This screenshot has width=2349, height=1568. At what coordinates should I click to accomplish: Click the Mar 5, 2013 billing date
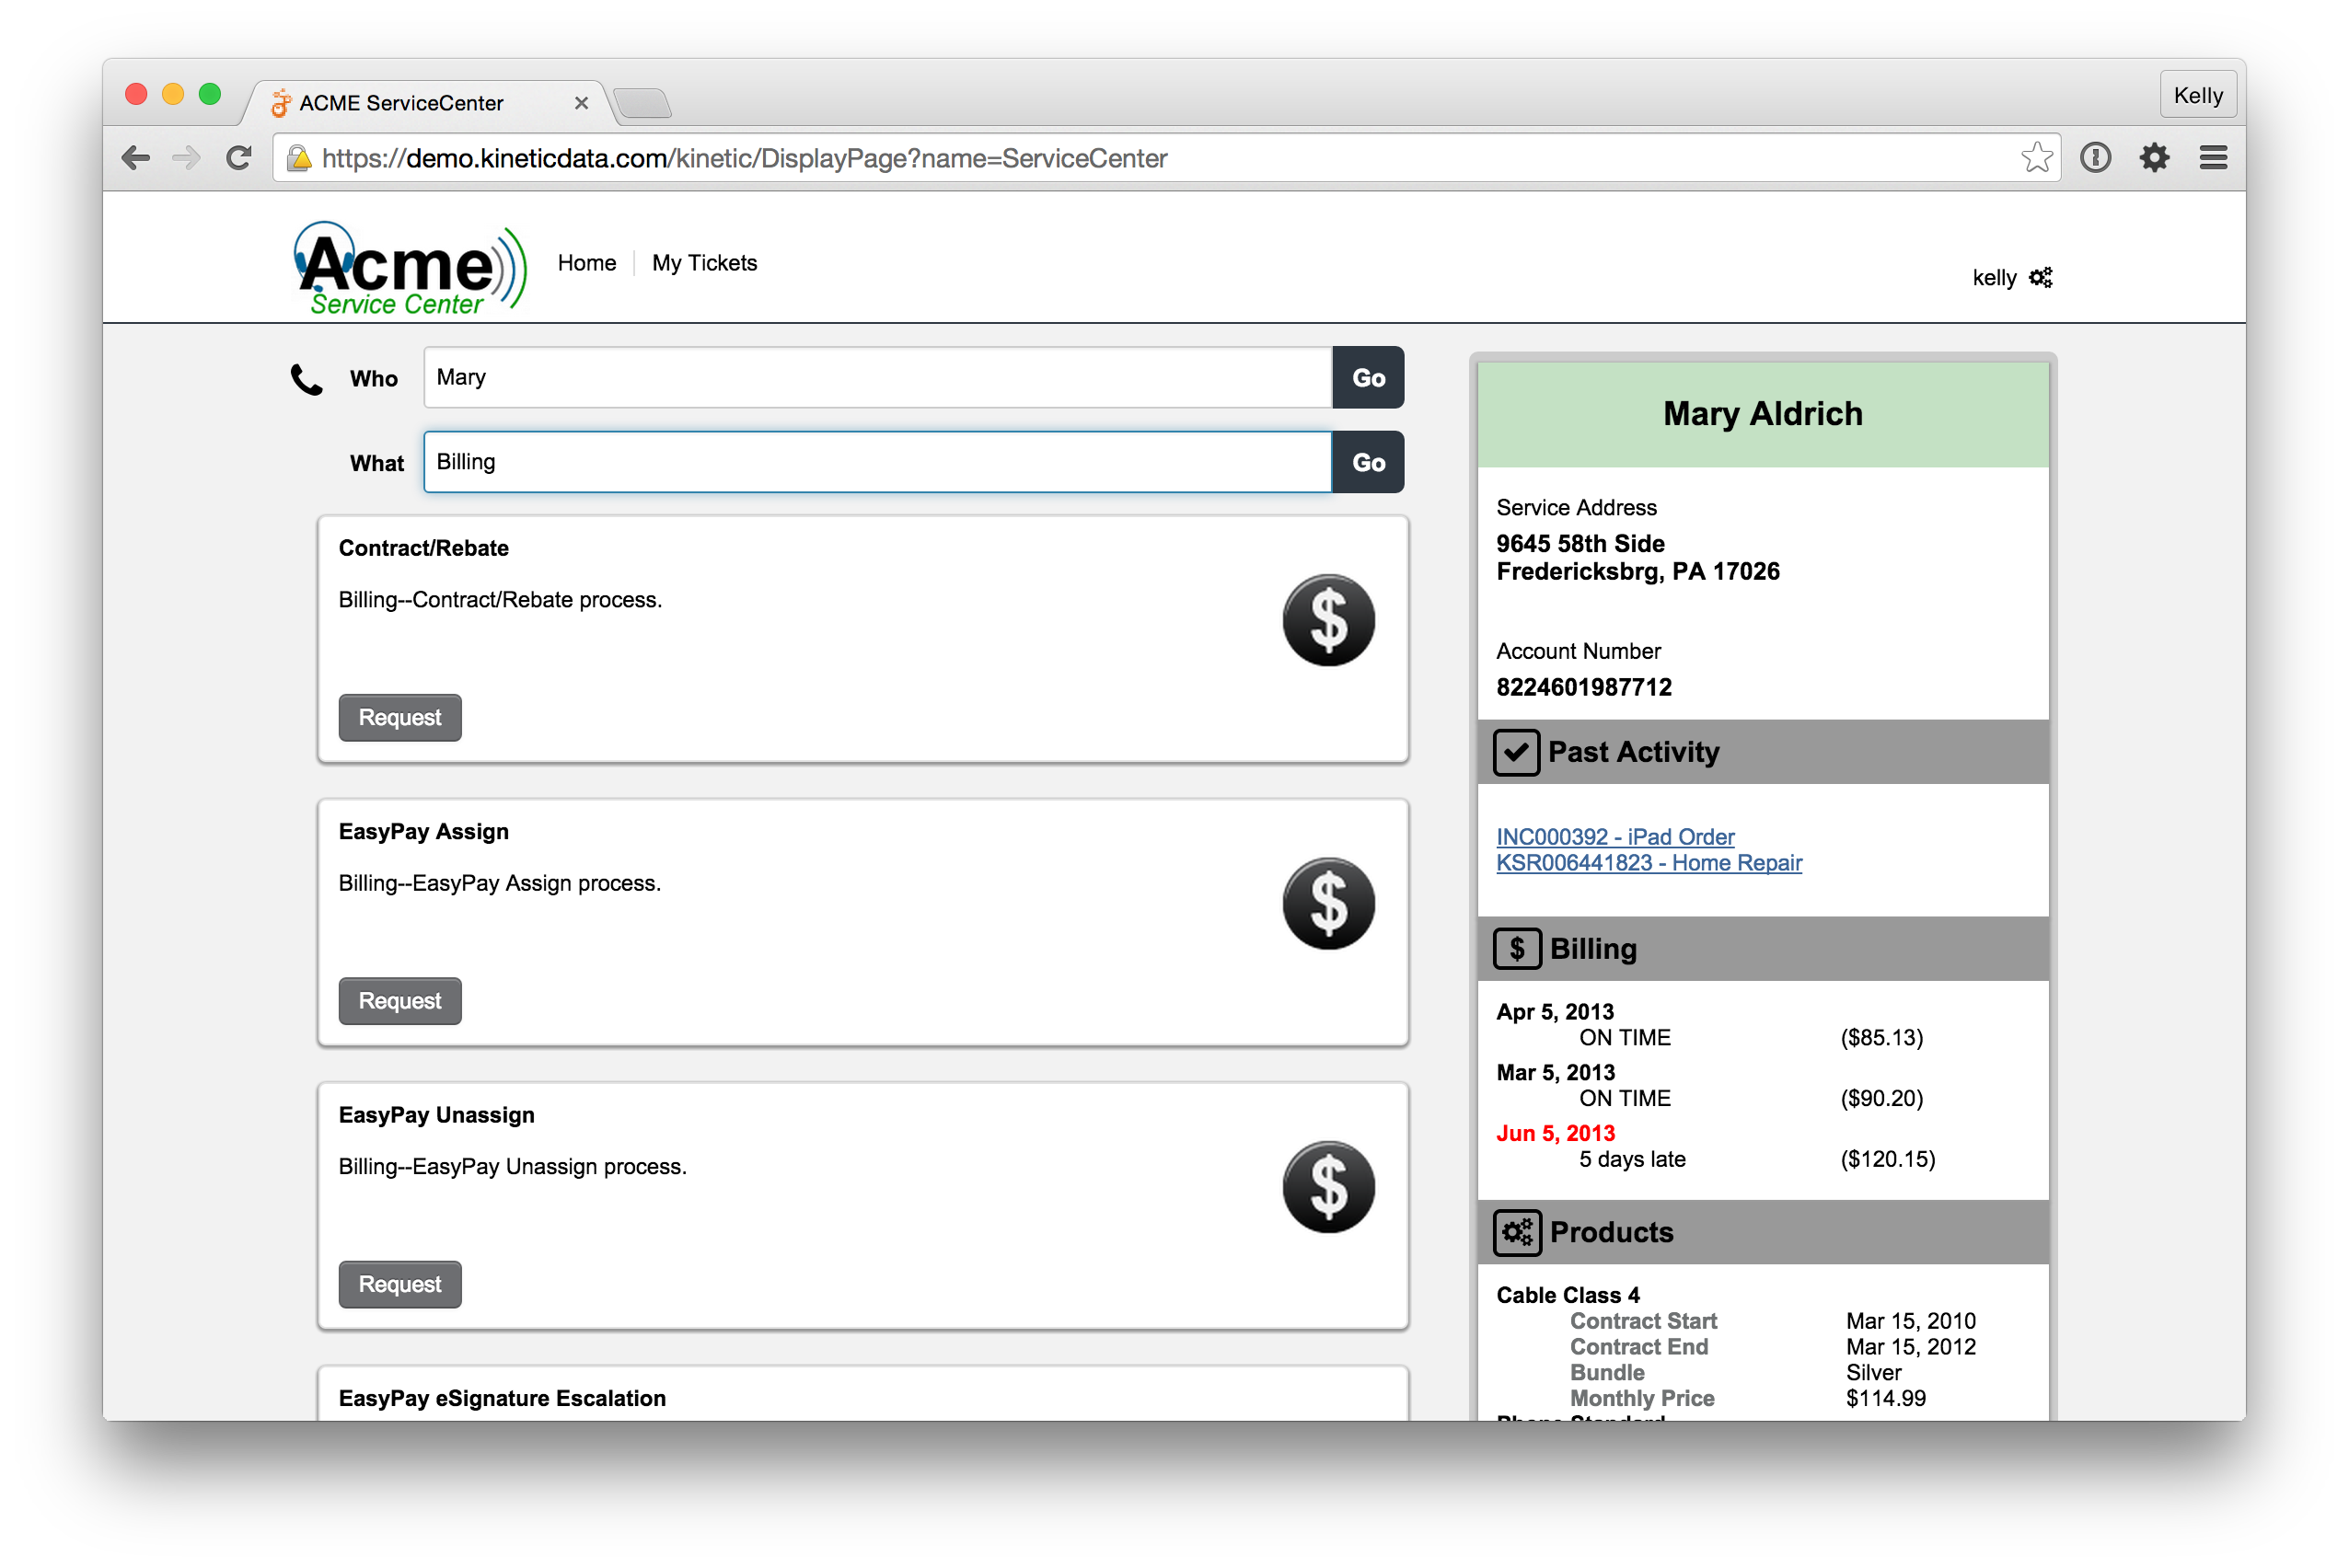(x=1555, y=1073)
